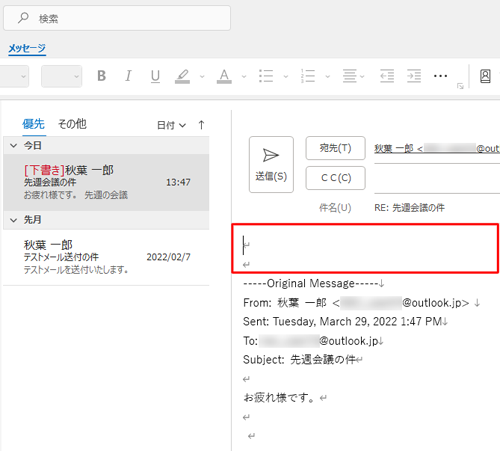Open the font name dropdown

[x=14, y=76]
